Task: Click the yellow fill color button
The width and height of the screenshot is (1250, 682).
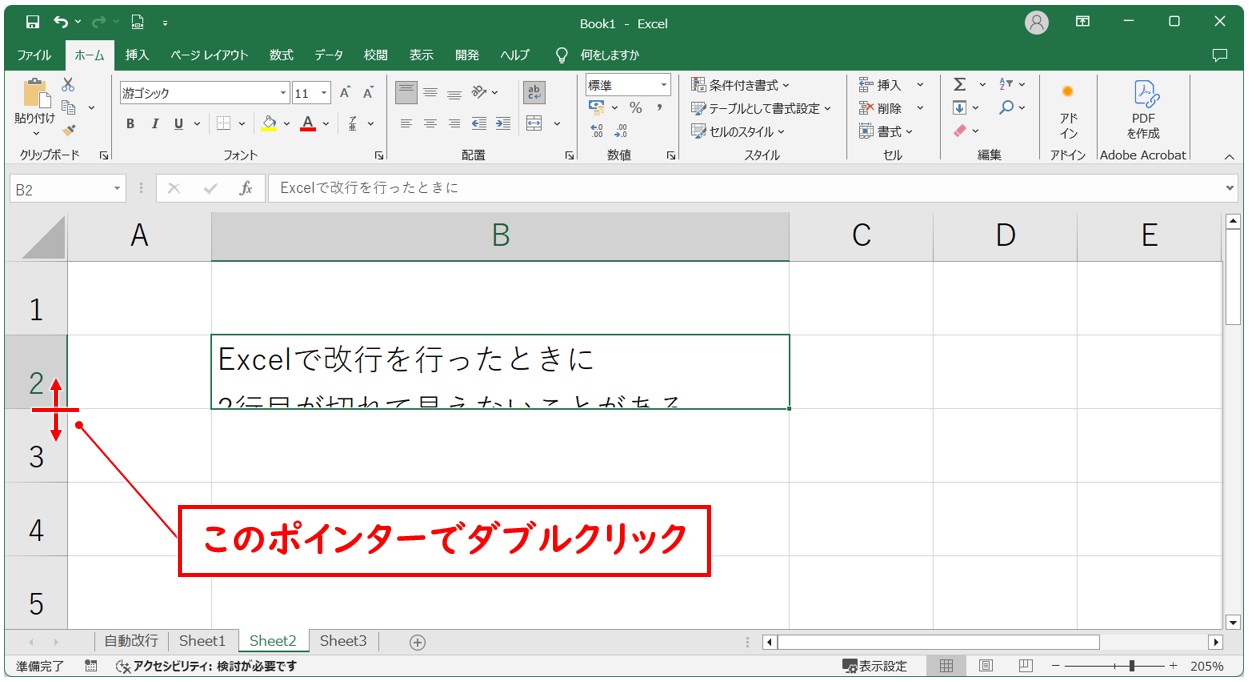Action: pos(268,124)
